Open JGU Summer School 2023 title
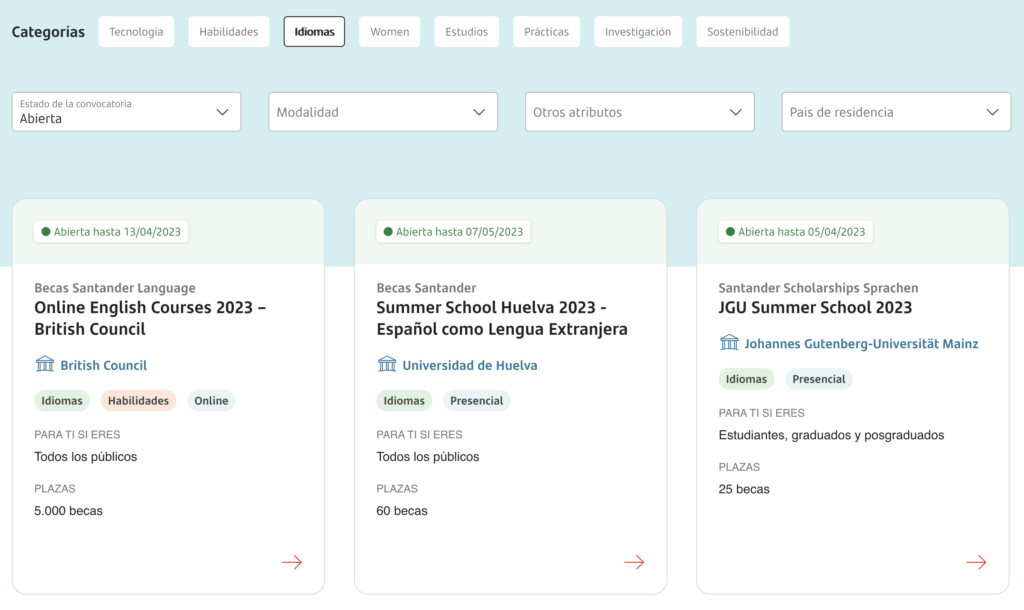 click(x=815, y=308)
